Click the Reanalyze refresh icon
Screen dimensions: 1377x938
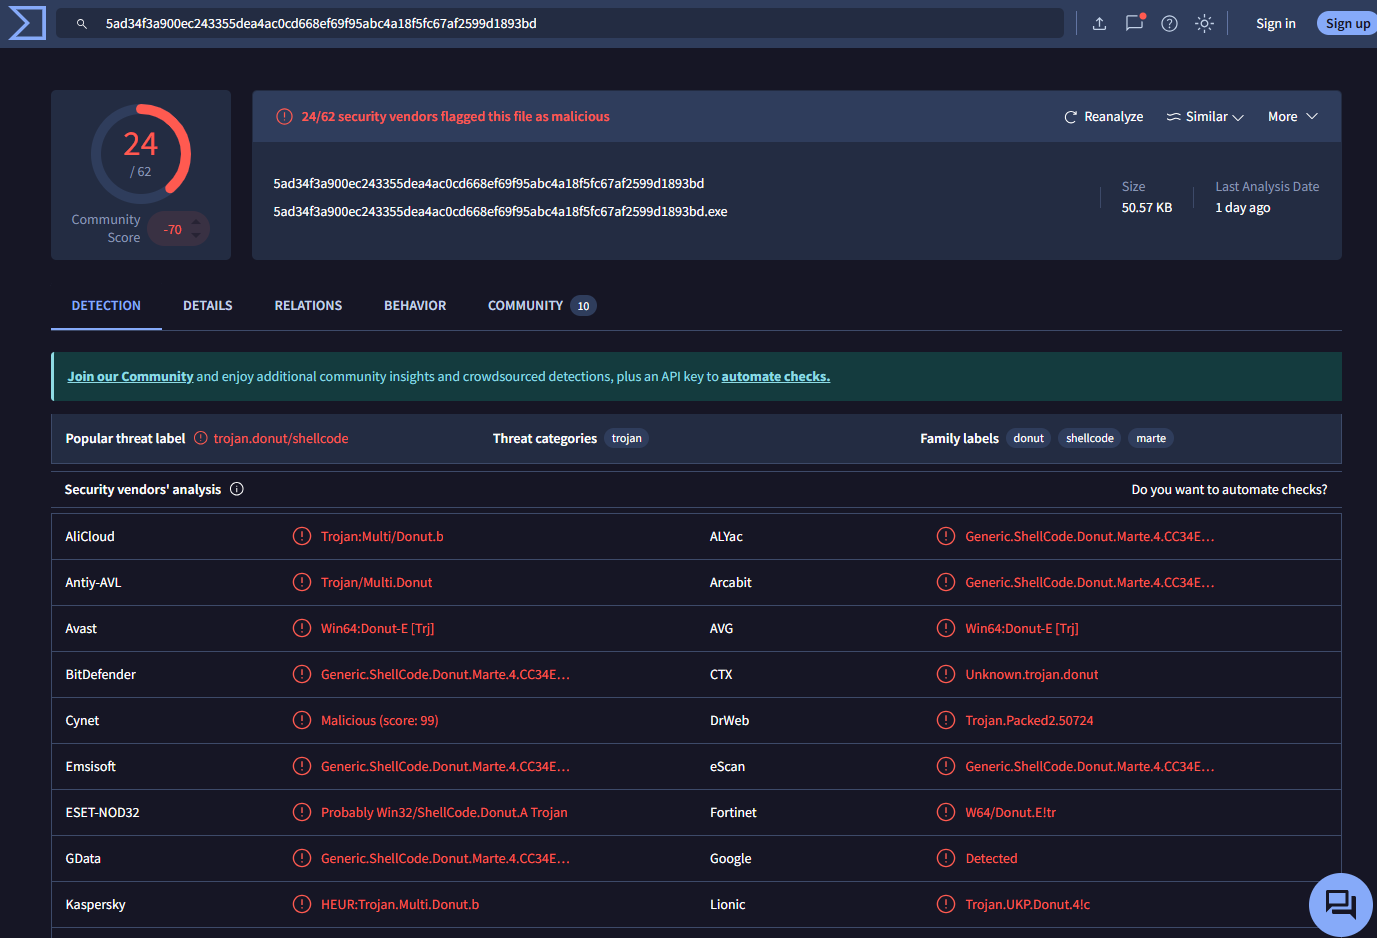(1070, 117)
